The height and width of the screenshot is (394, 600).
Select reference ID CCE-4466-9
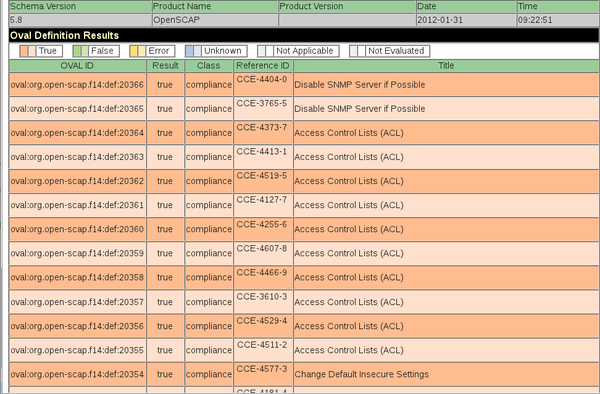[262, 272]
